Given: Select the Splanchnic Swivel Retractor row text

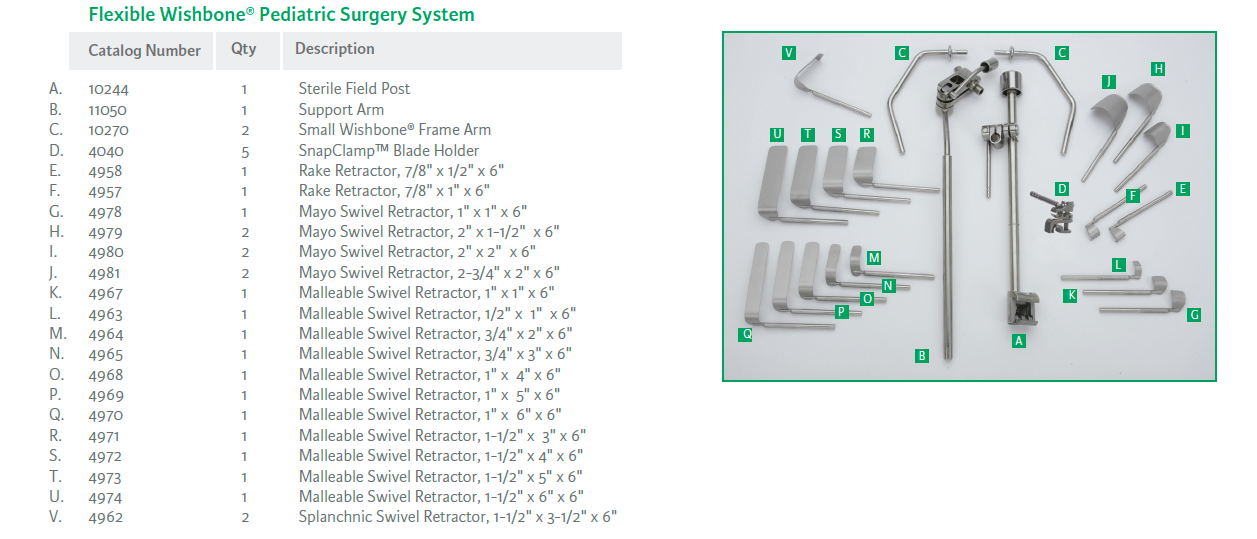Looking at the screenshot, I should pos(457,517).
